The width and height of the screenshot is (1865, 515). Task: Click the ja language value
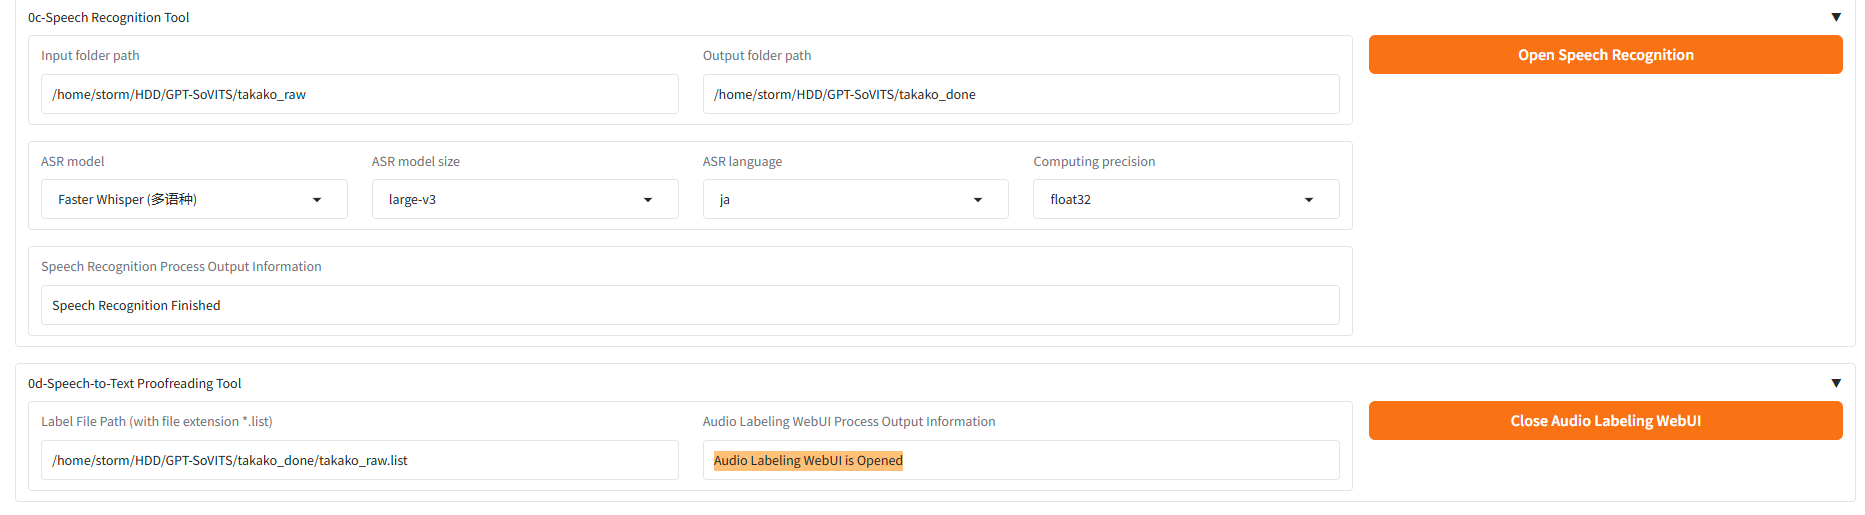tap(725, 200)
